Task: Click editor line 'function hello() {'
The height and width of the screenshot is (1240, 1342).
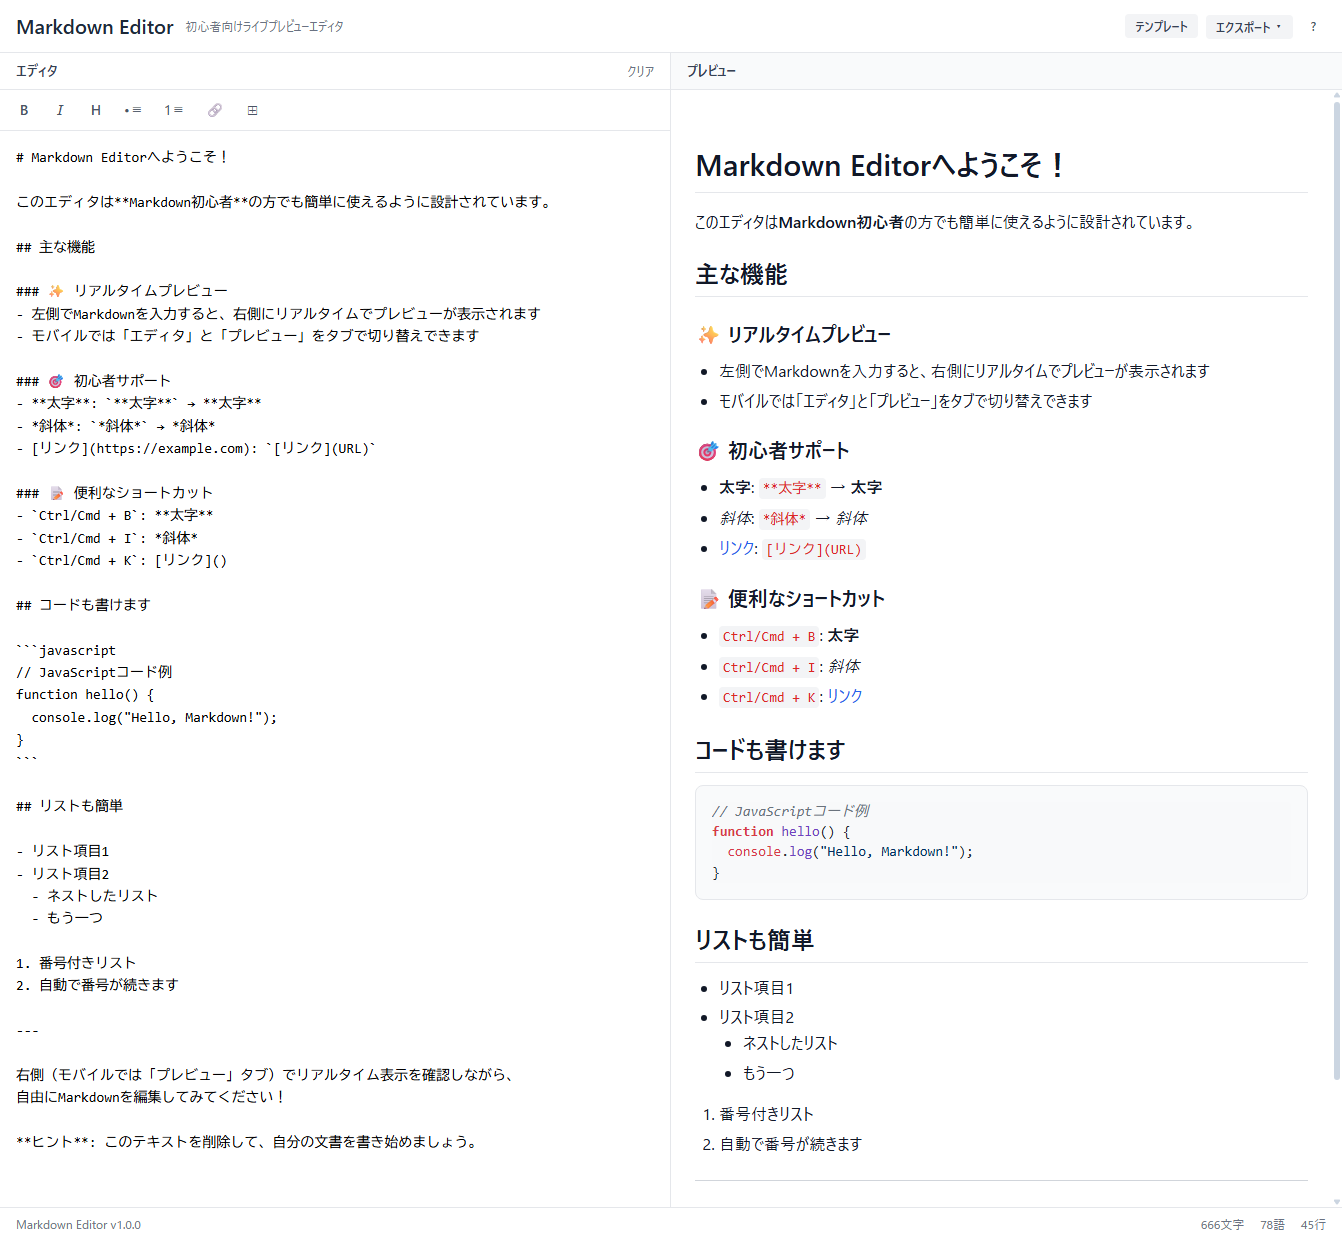Action: 85,694
